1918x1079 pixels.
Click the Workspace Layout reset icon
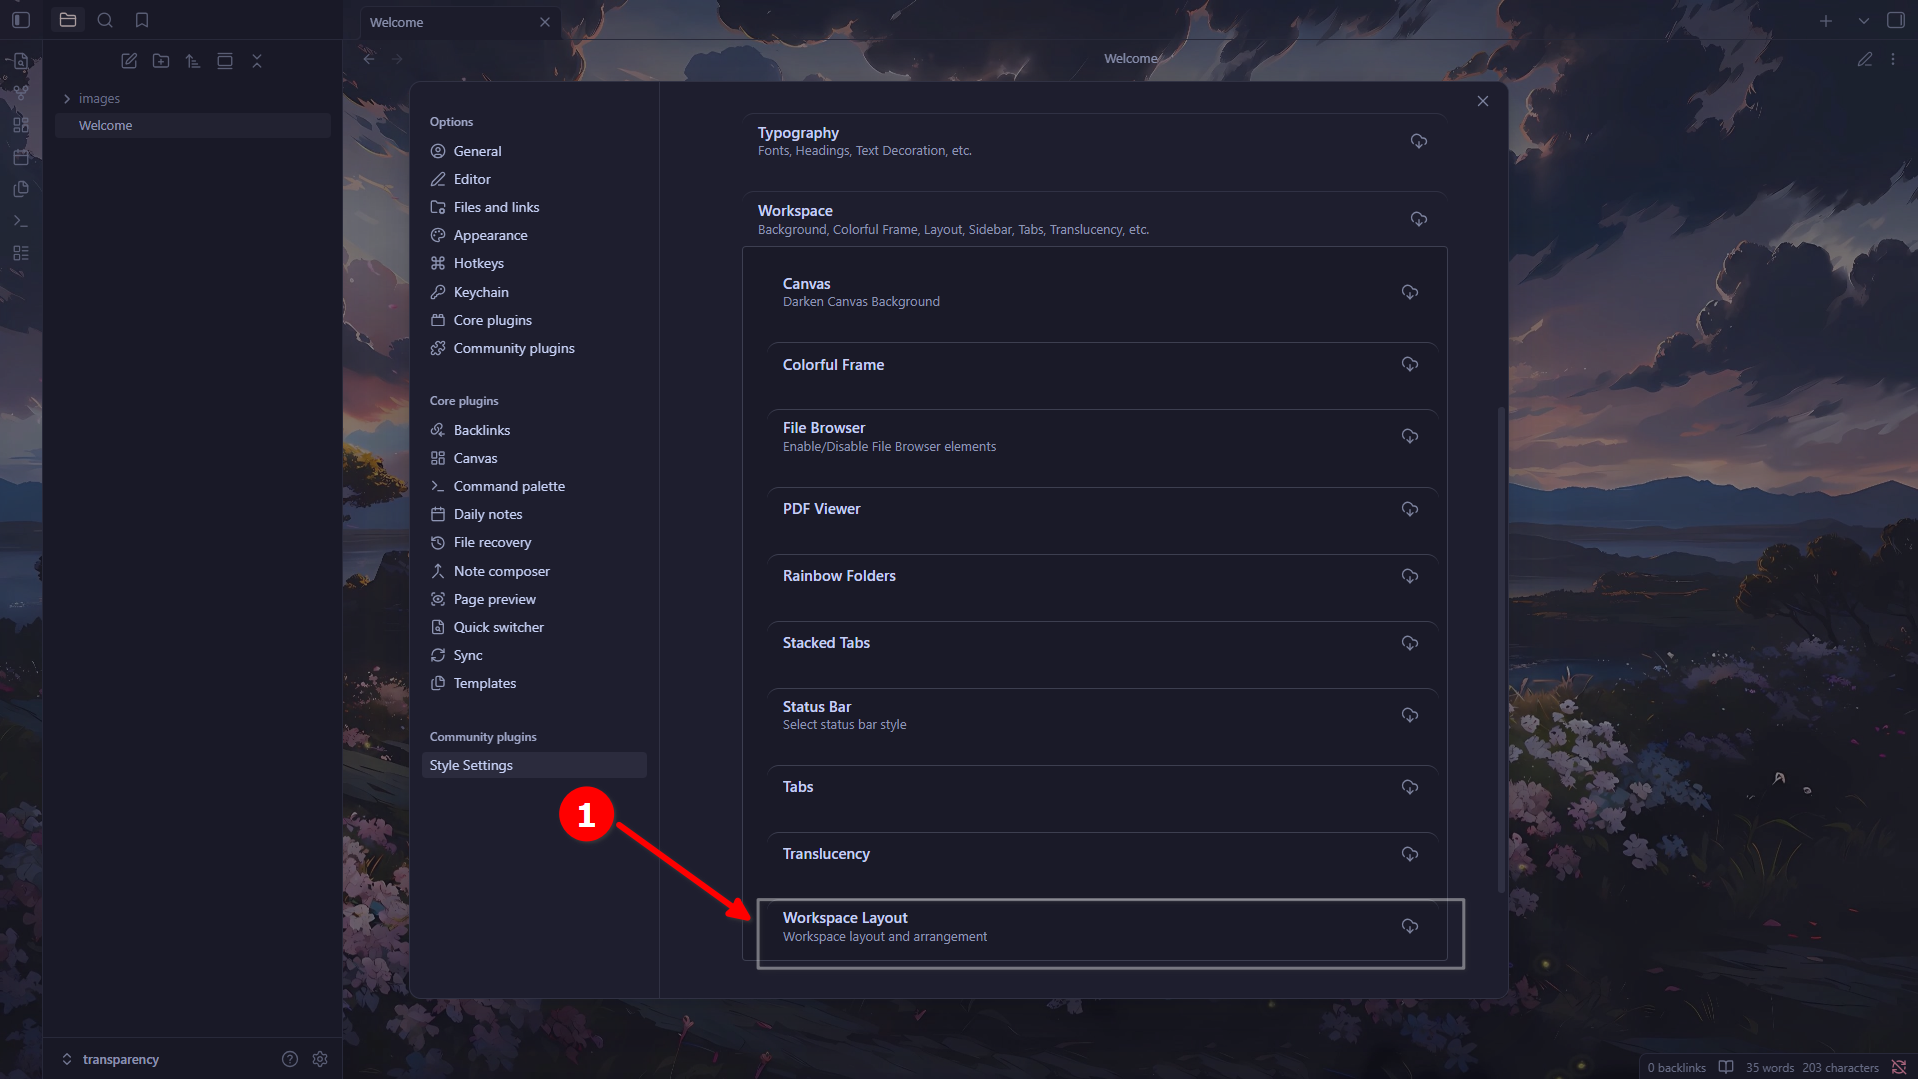click(1409, 926)
